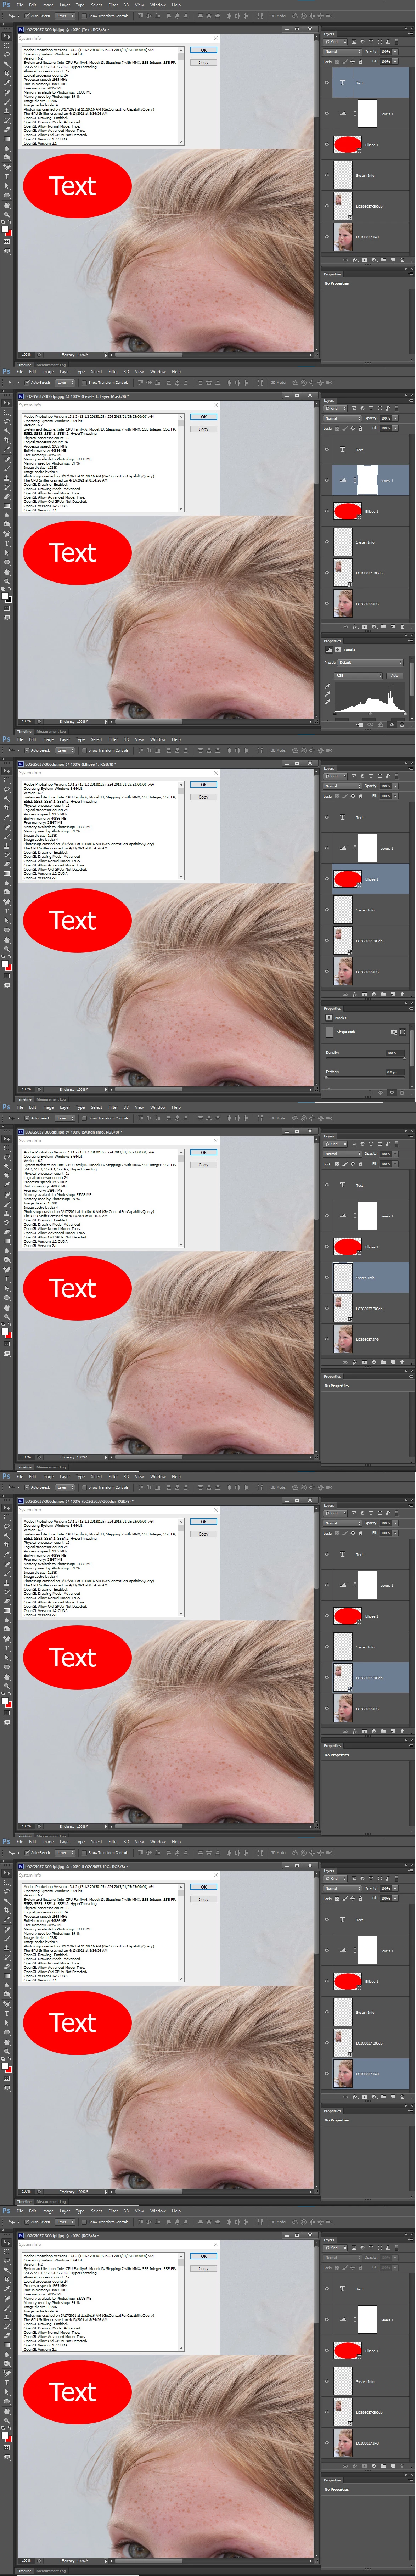Screen dimensions: 416x2576
Task: Open RGB channel dropdown in Levels properties panel
Action: click(x=358, y=676)
